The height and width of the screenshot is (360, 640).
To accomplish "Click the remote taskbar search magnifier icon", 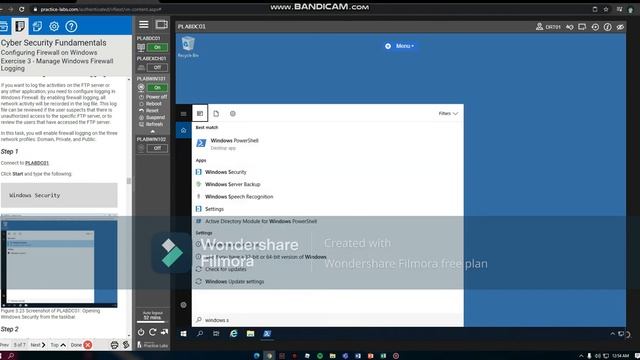I will coord(200,334).
